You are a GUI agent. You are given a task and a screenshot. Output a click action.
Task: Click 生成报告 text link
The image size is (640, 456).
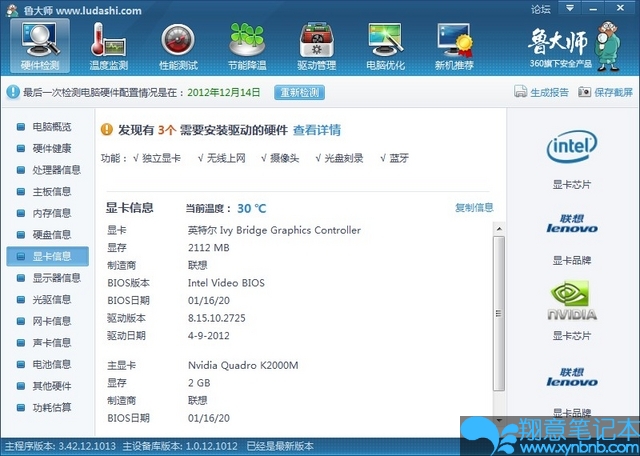coord(549,92)
